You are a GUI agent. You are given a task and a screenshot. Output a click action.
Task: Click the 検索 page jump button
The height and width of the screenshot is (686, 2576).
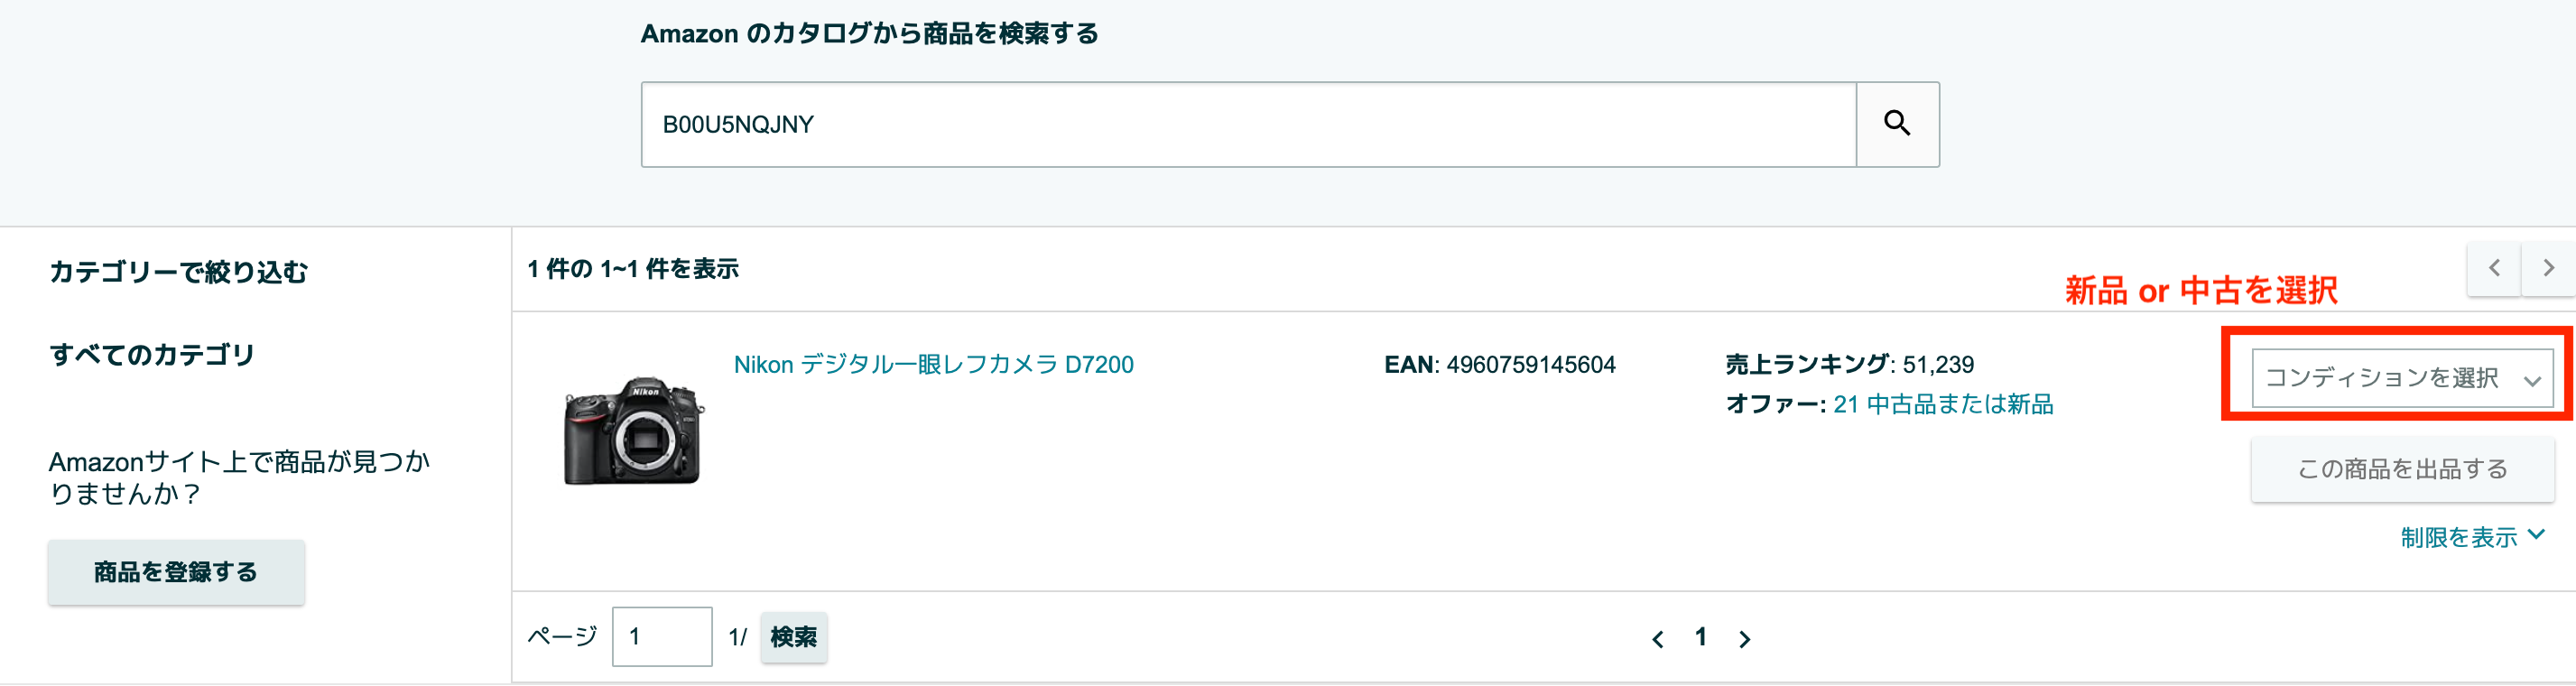(793, 637)
